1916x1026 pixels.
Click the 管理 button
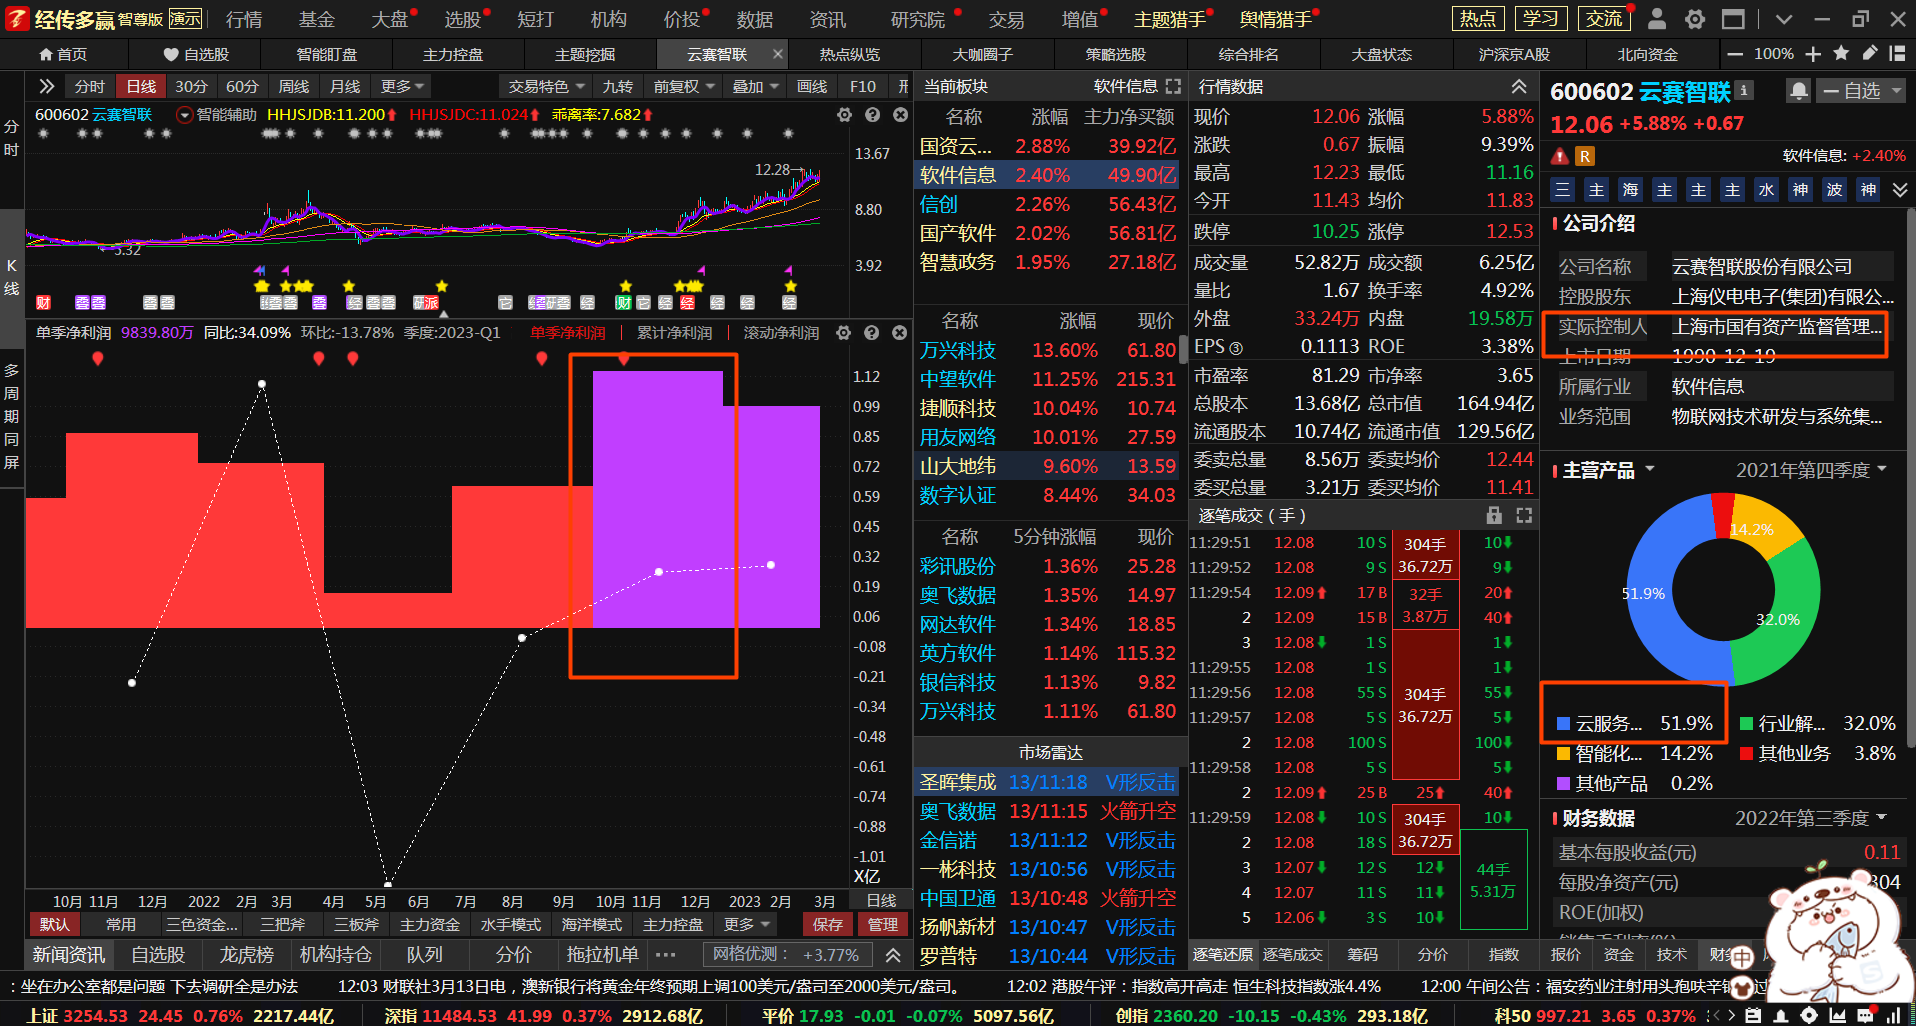[x=882, y=925]
